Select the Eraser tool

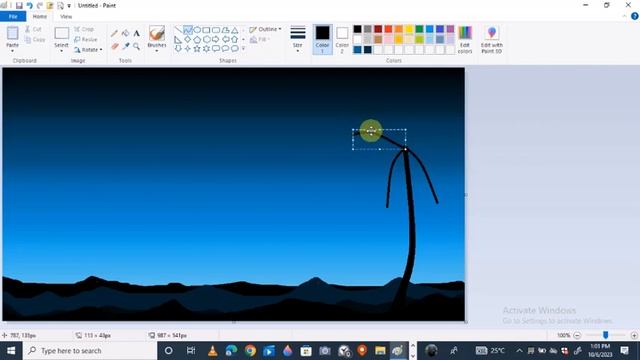[x=115, y=47]
